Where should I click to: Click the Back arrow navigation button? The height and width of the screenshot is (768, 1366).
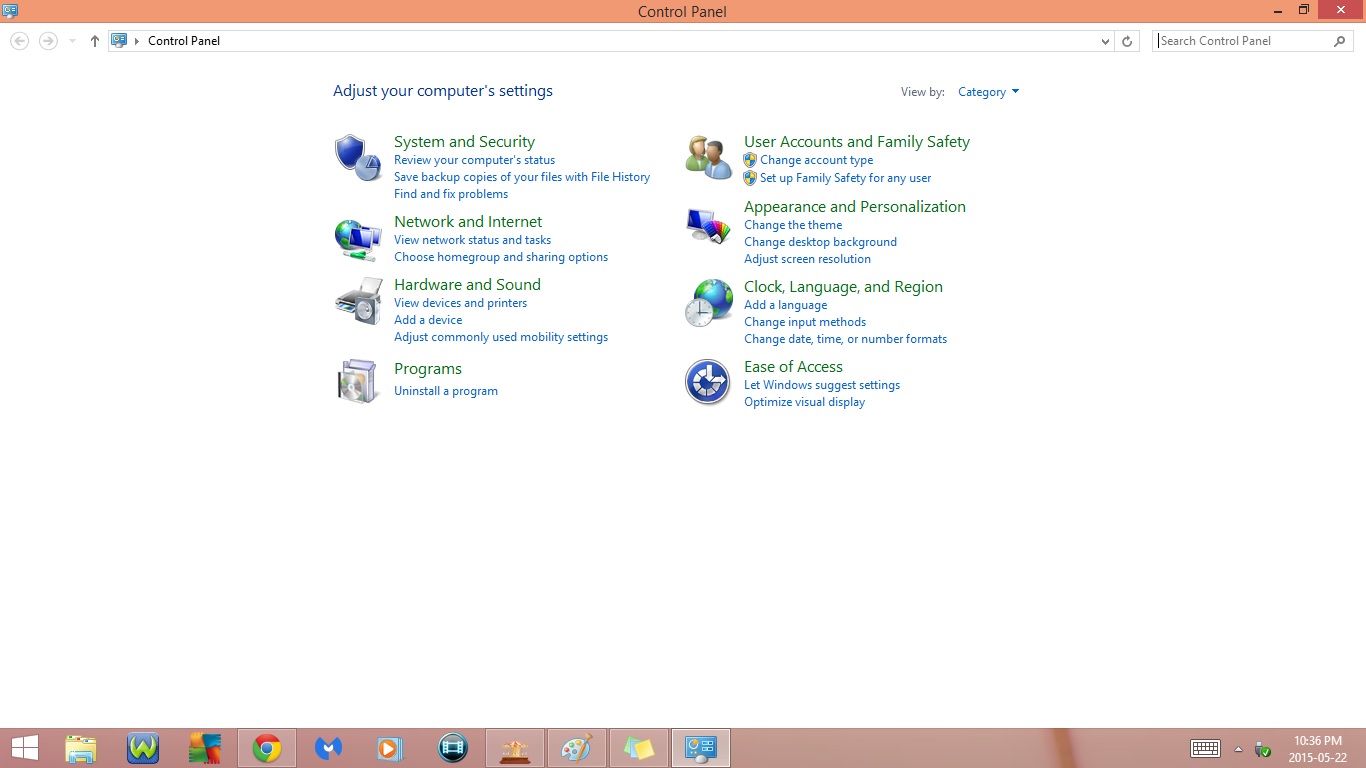[19, 41]
